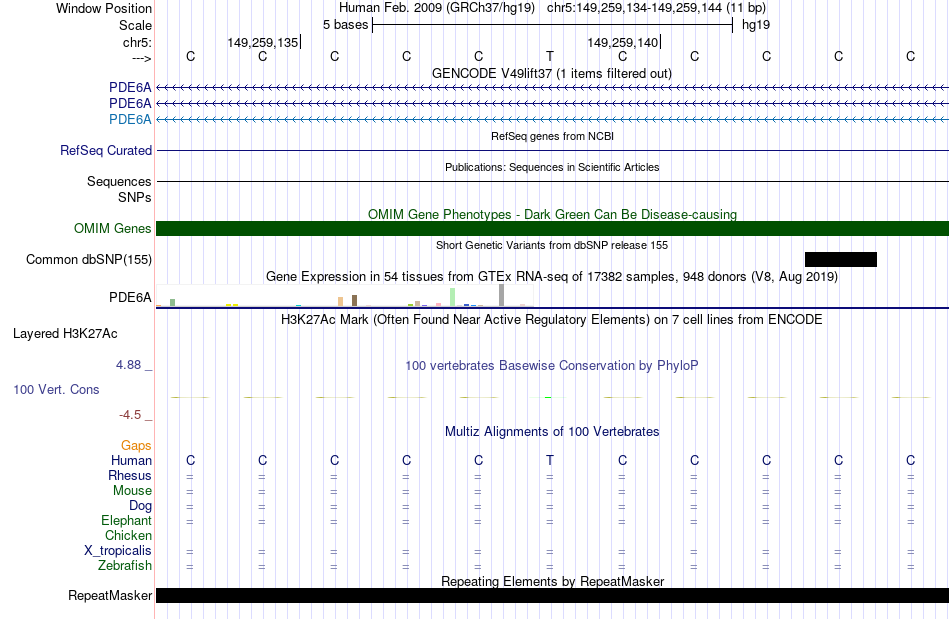This screenshot has height=619, width=950.
Task: Click the light-blue PDE6A gene label
Action: 130,119
